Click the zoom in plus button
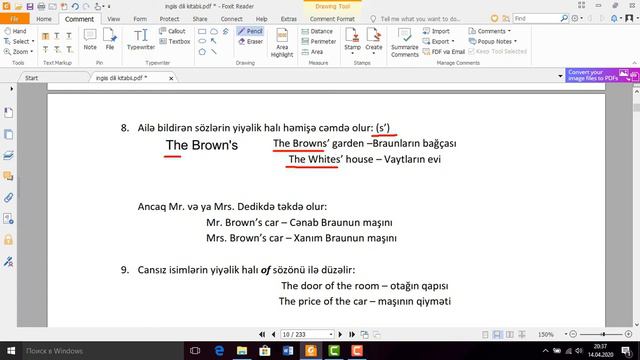Image resolution: width=640 pixels, height=360 pixels. pyautogui.click(x=628, y=334)
